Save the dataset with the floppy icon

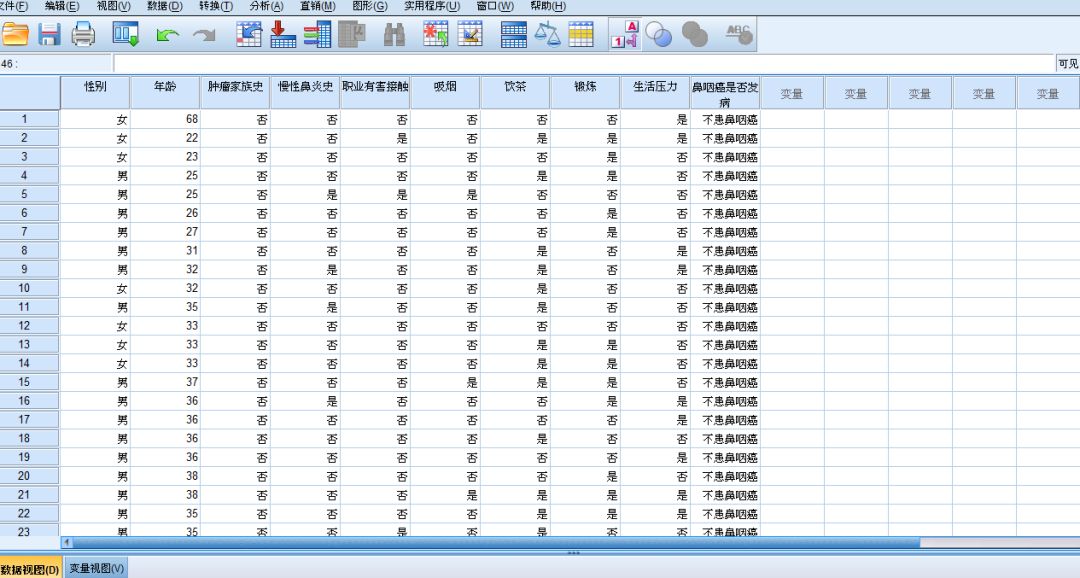point(49,34)
